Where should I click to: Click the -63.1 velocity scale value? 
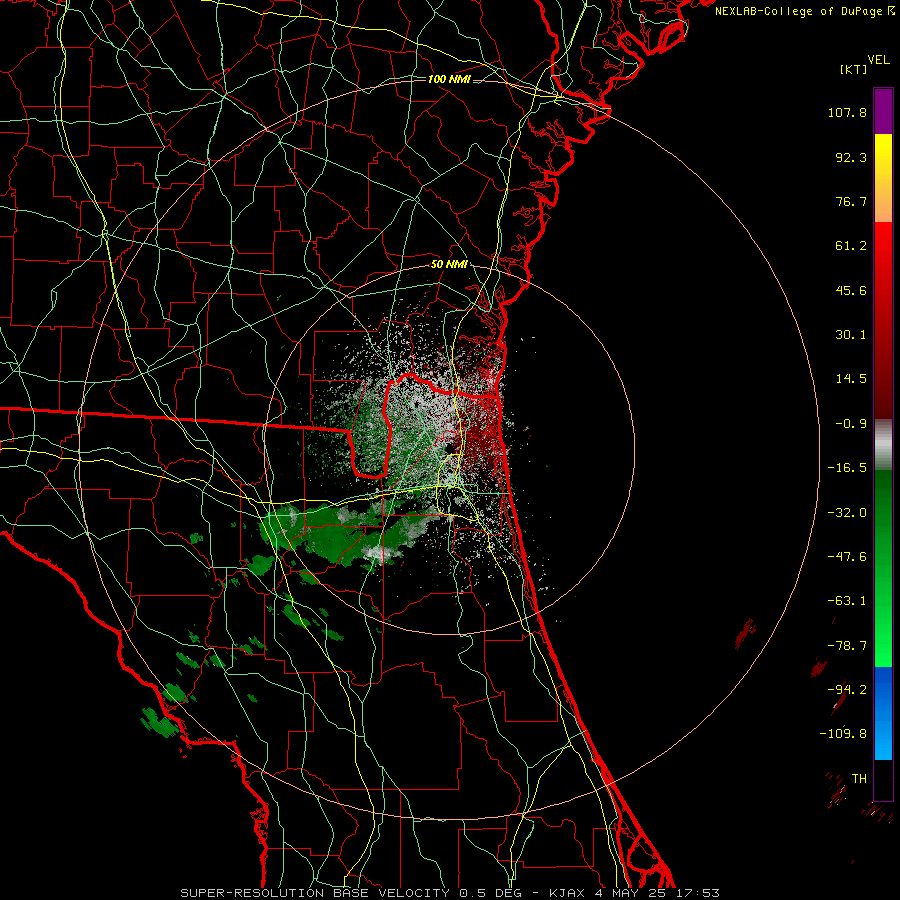[847, 601]
